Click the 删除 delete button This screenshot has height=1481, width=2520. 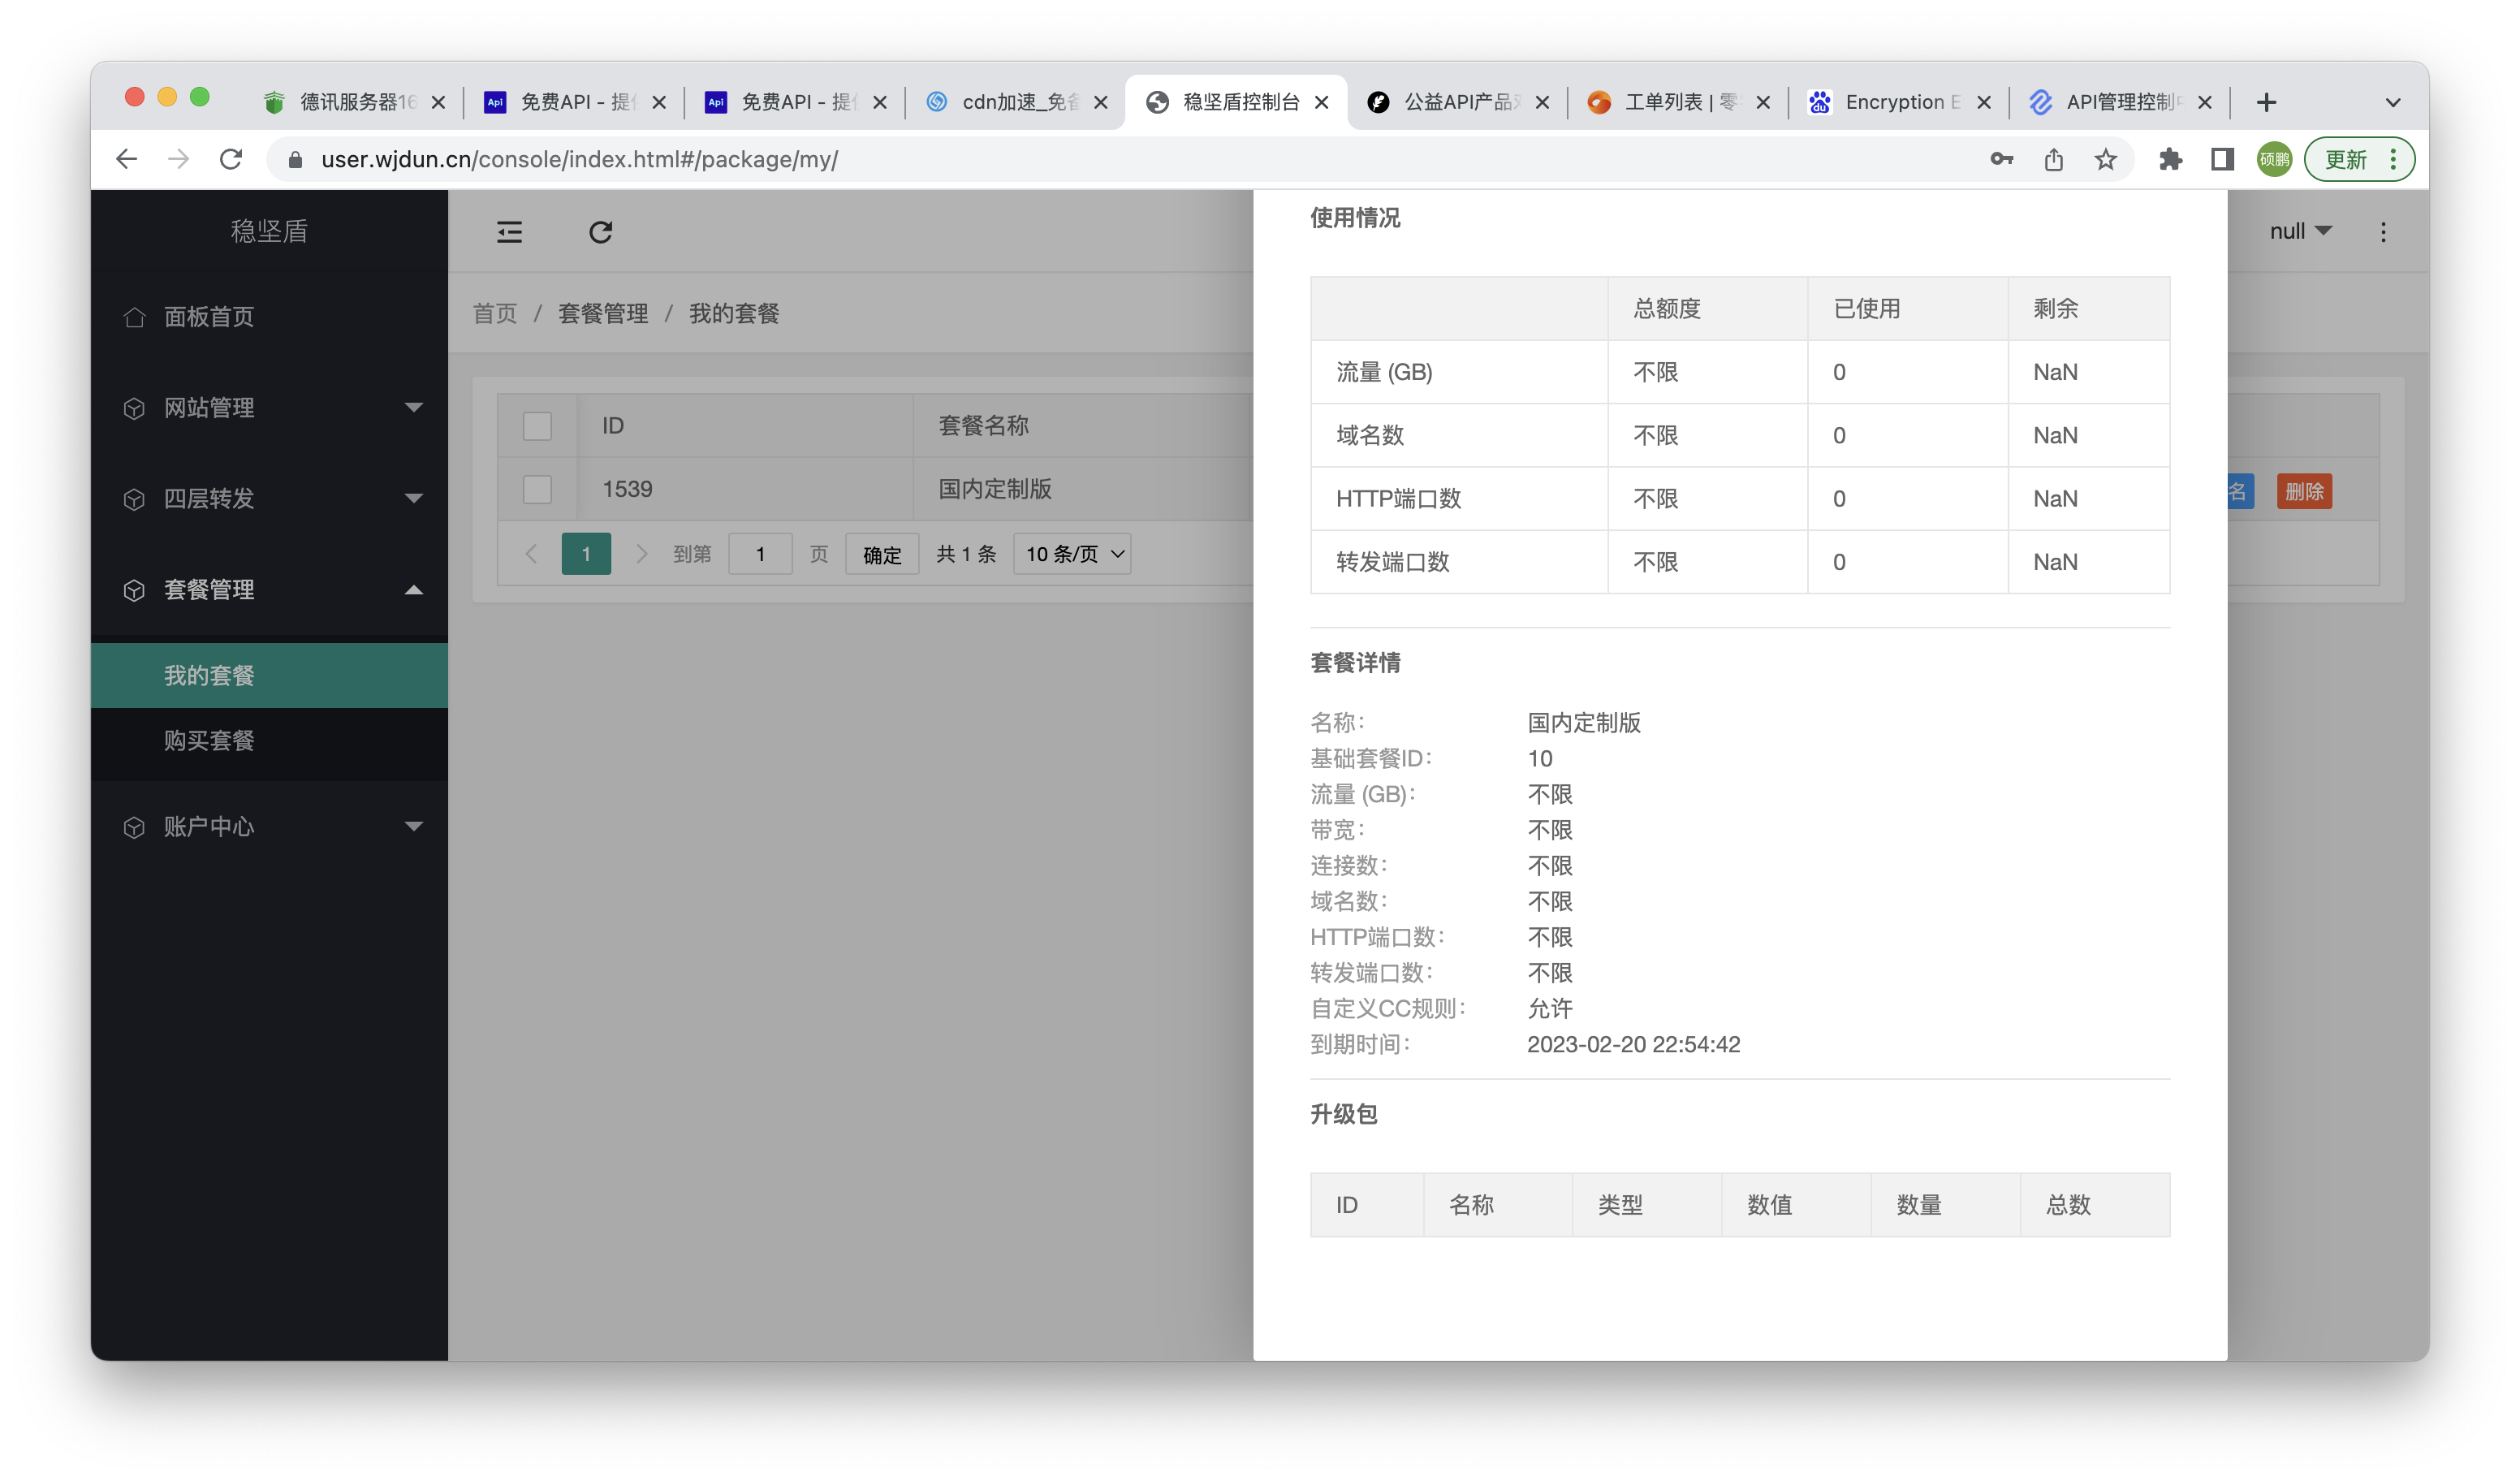(2304, 491)
